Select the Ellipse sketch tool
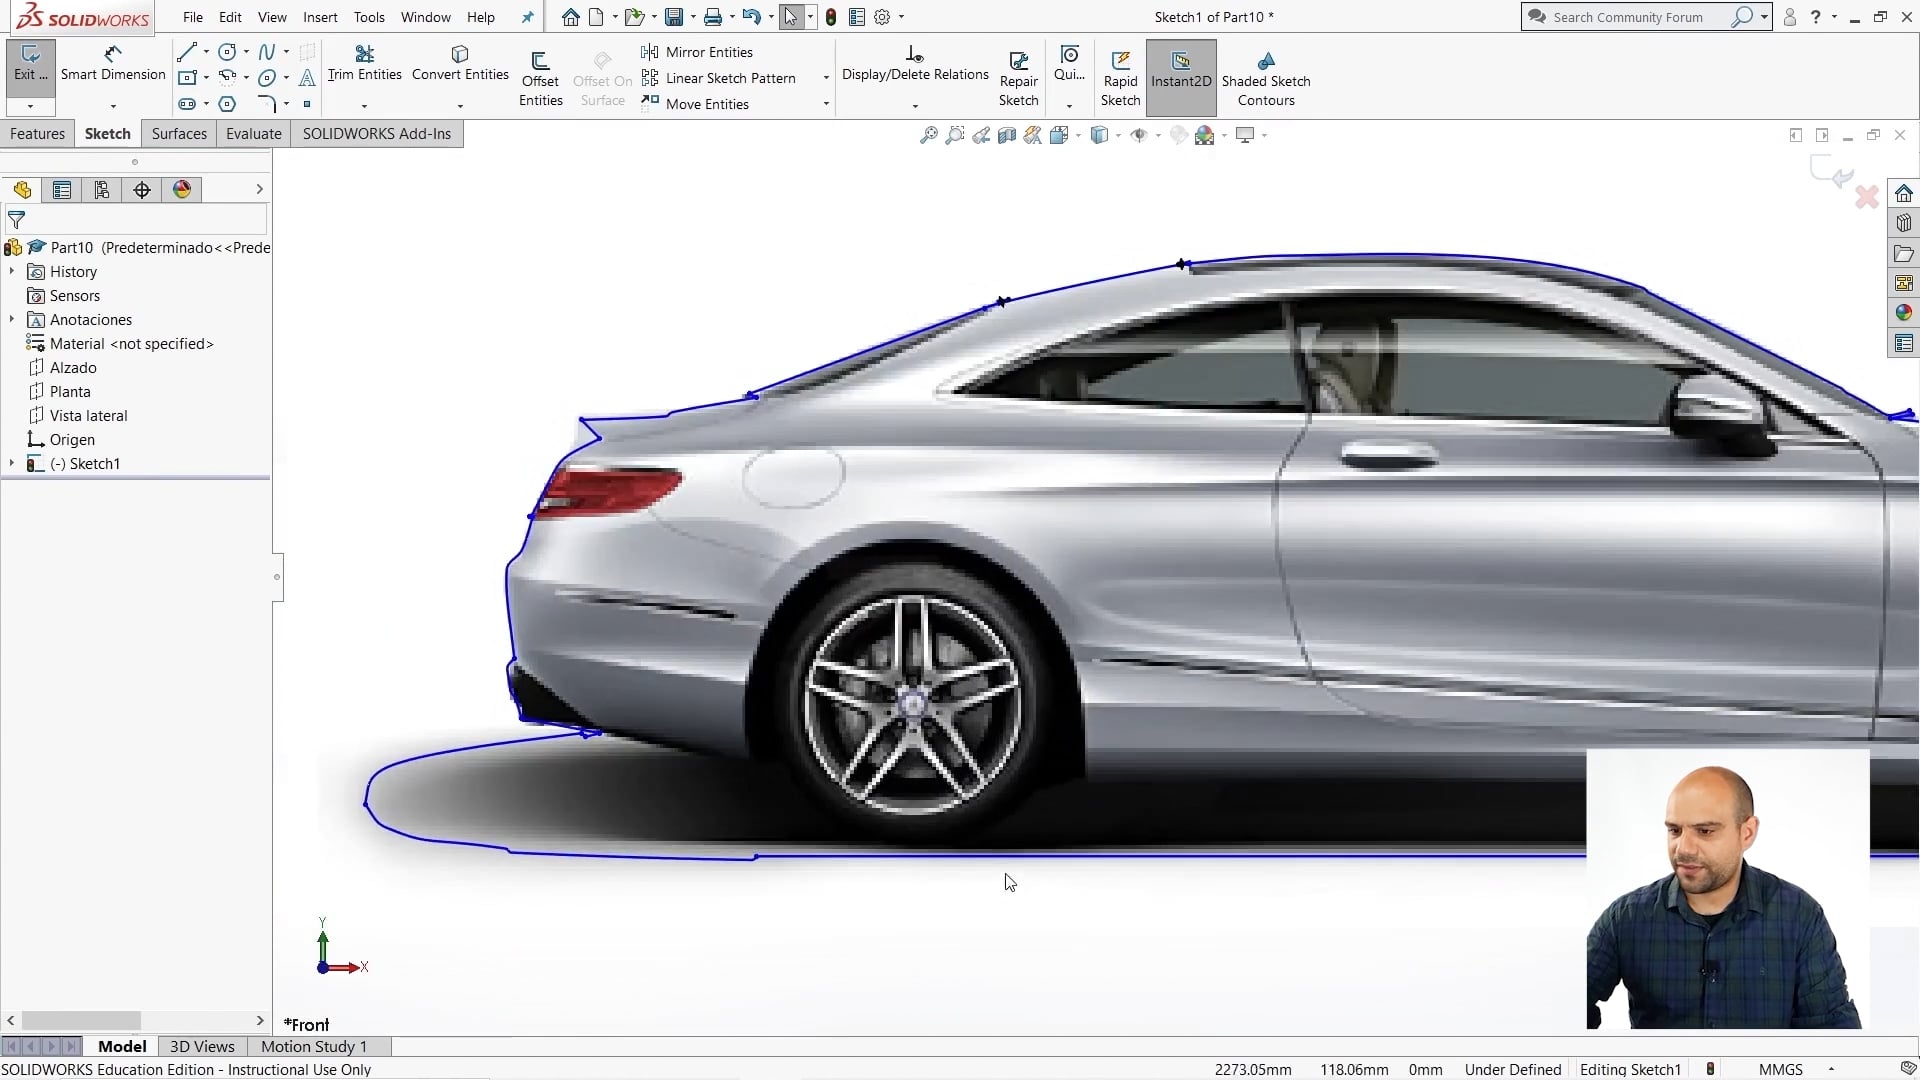This screenshot has height=1080, width=1920. pyautogui.click(x=266, y=78)
